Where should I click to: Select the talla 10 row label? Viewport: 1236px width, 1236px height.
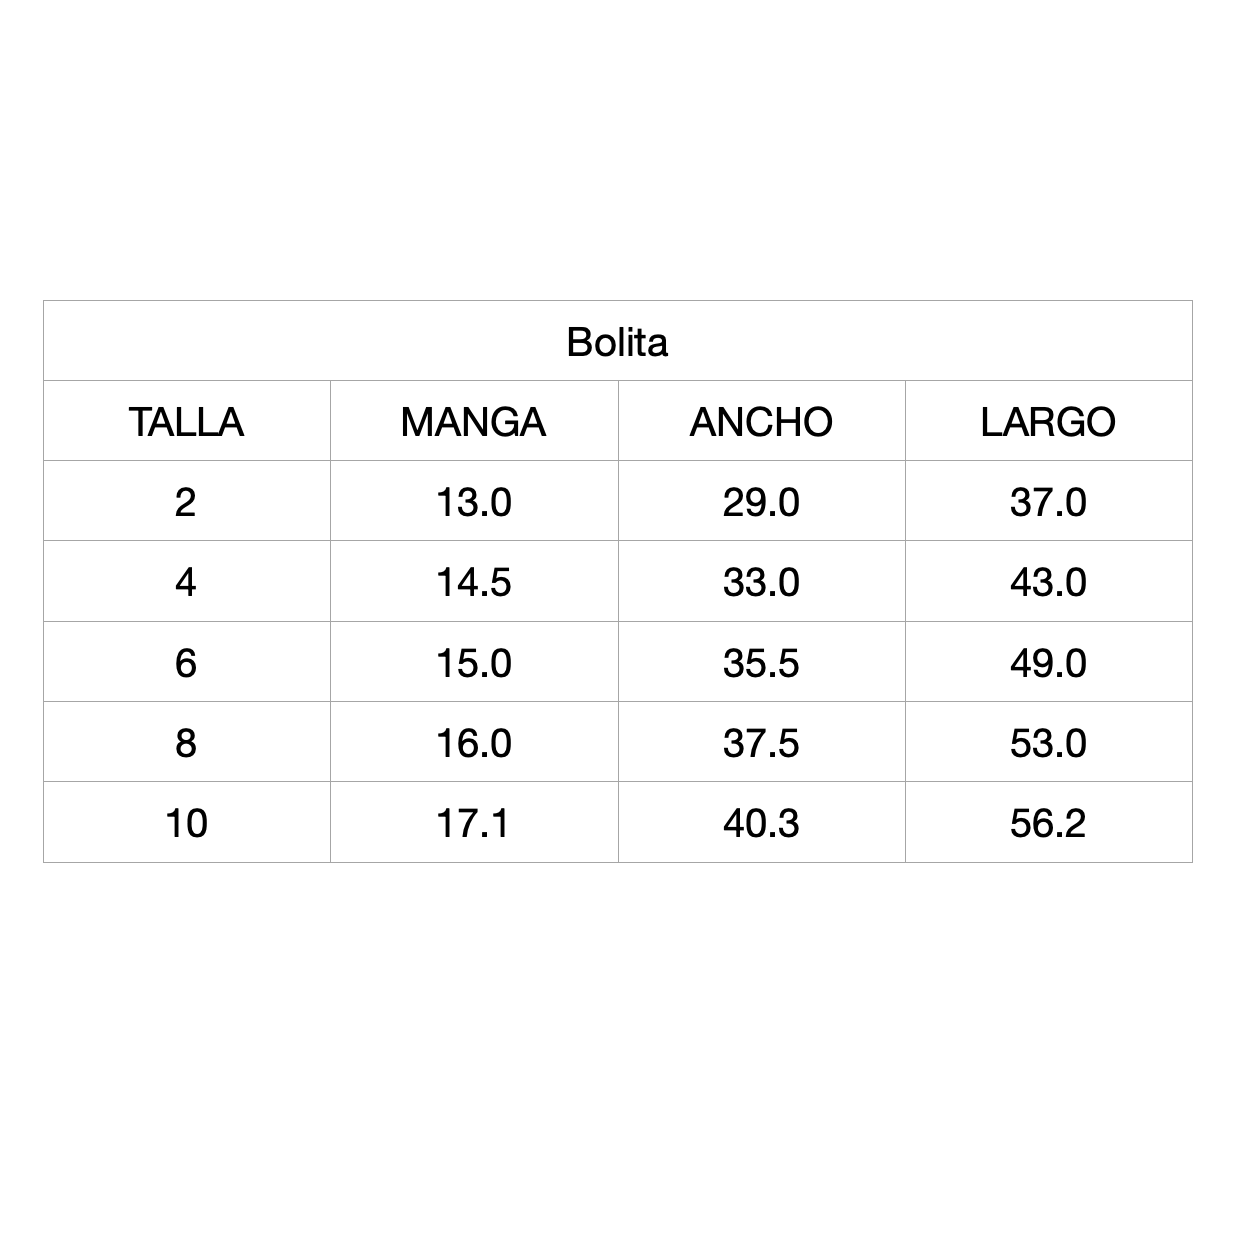click(186, 823)
